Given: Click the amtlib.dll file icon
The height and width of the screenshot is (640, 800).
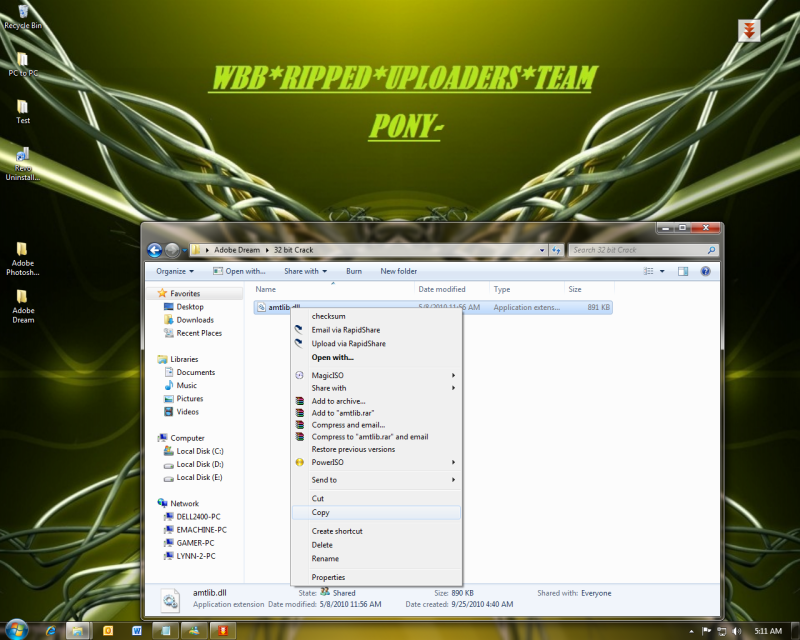Looking at the screenshot, I should (261, 307).
